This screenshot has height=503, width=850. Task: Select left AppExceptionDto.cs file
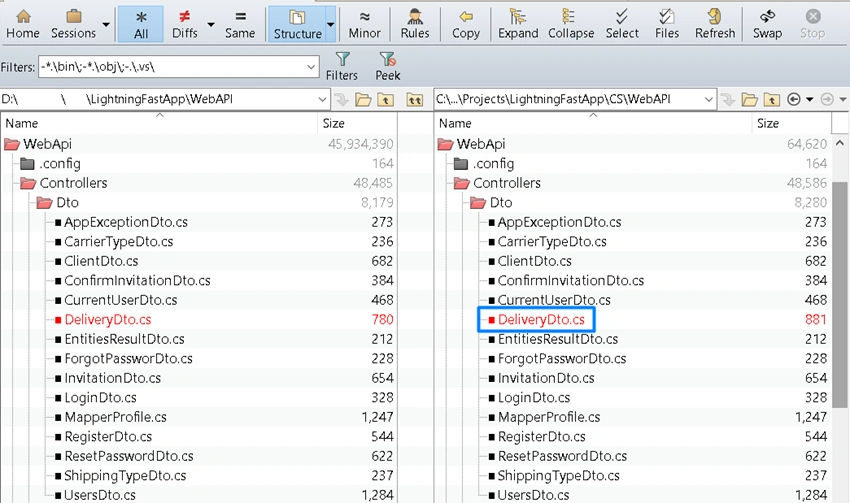pyautogui.click(x=126, y=222)
